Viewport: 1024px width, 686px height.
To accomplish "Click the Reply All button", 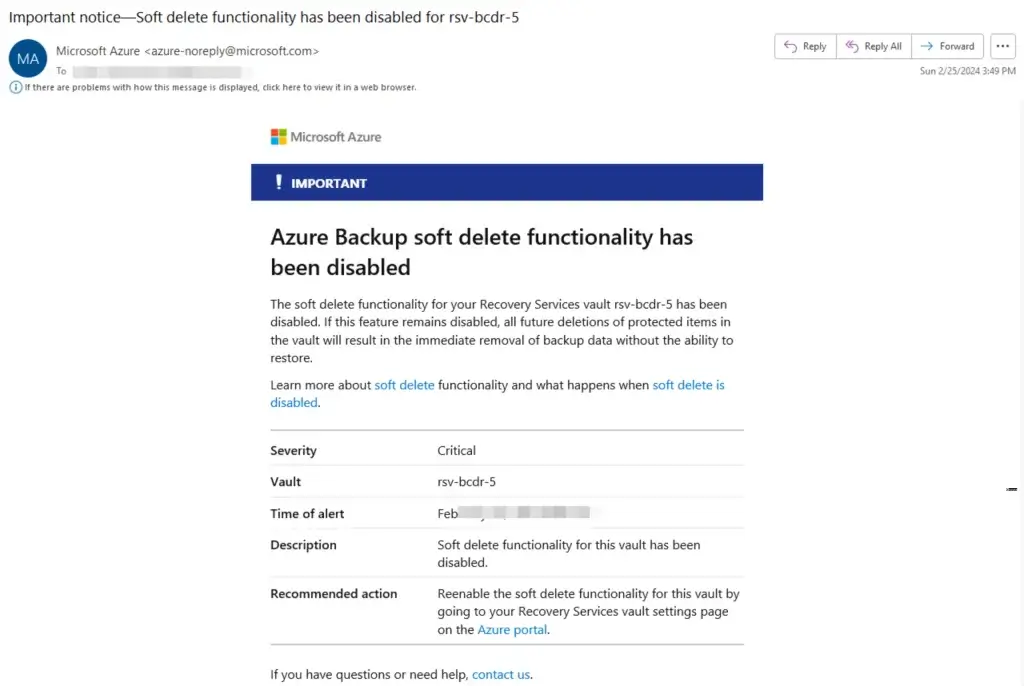I will click(874, 46).
